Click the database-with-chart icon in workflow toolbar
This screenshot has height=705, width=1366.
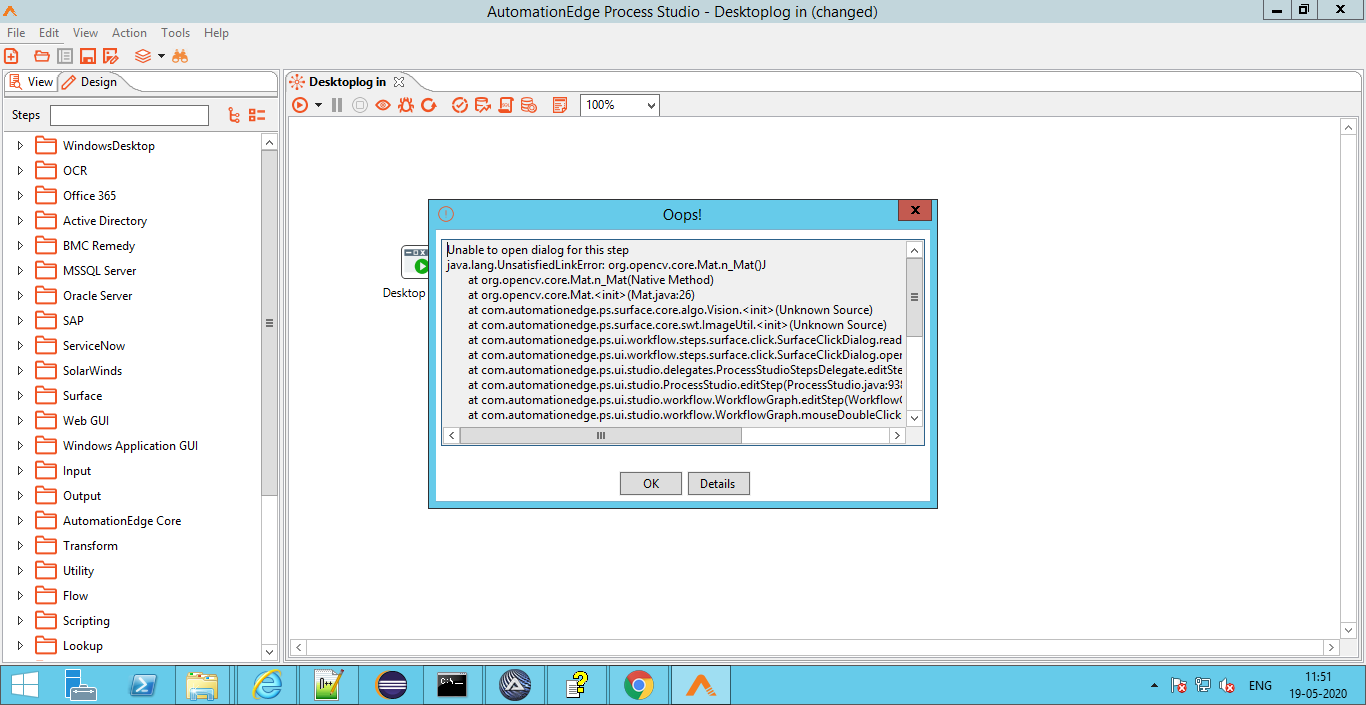pyautogui.click(x=483, y=105)
